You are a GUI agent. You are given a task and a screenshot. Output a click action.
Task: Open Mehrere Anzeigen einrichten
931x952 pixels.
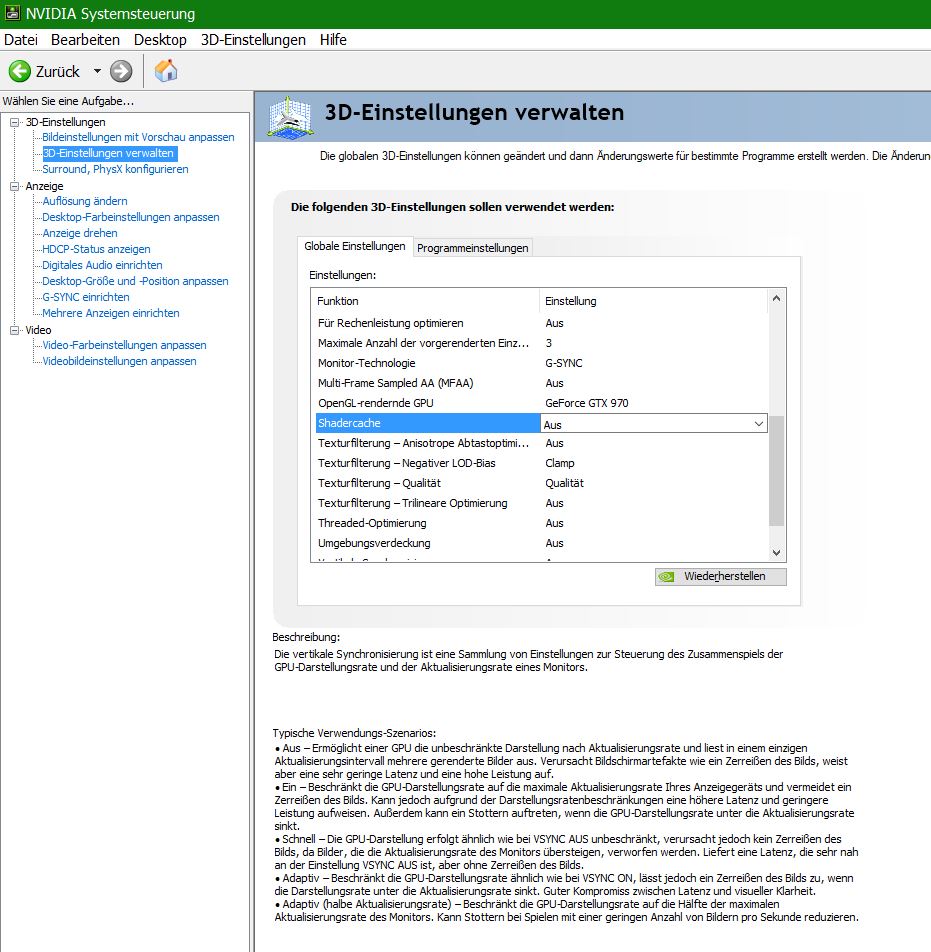(111, 313)
